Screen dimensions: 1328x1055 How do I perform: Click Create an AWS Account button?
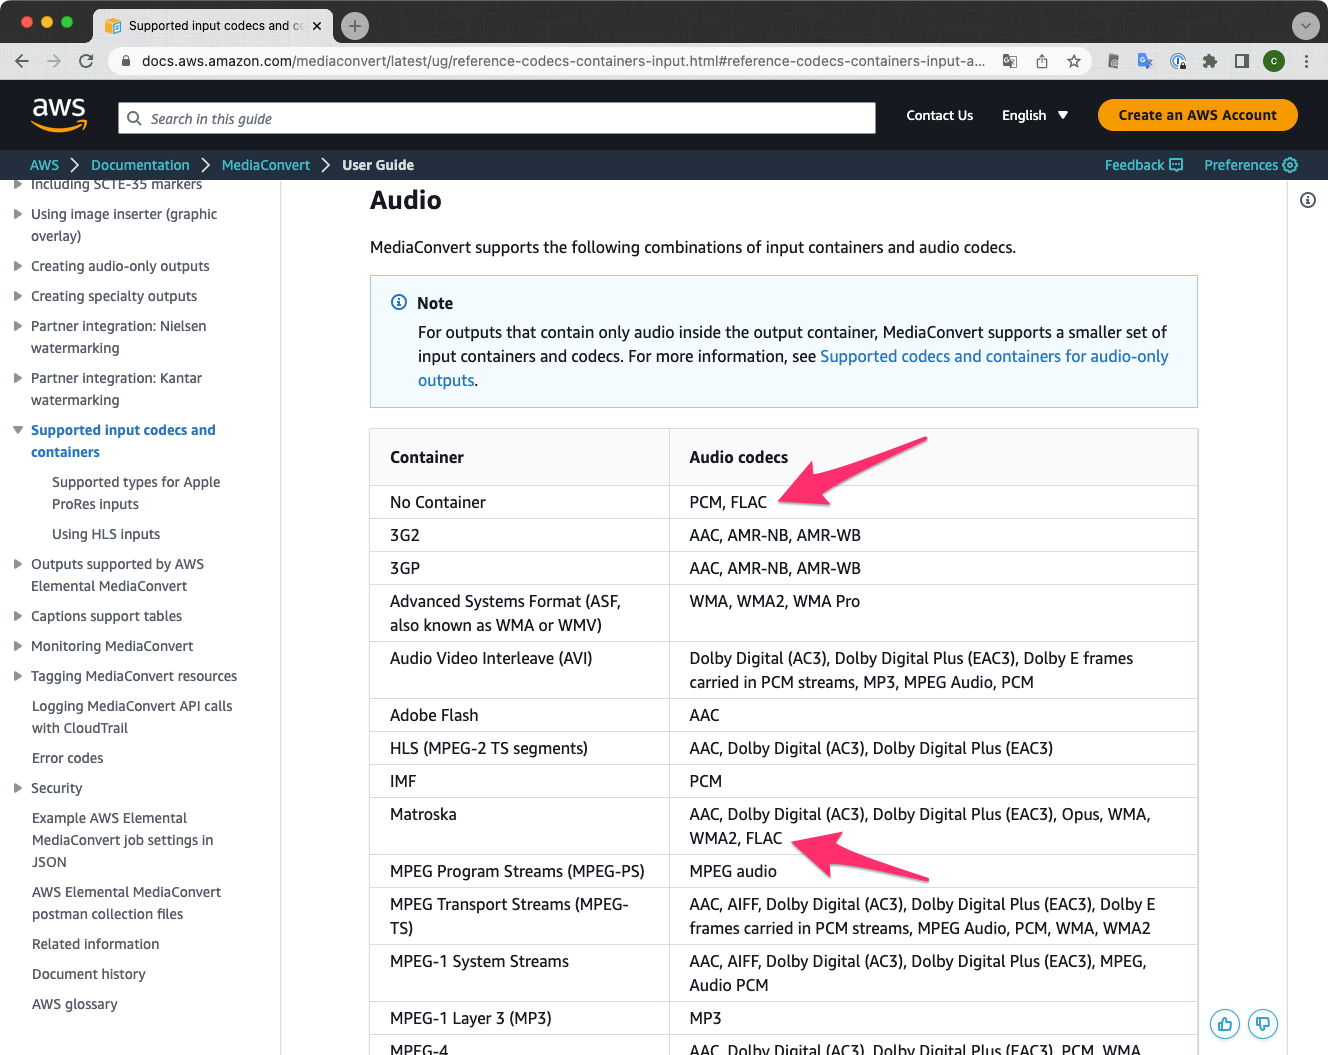point(1197,115)
